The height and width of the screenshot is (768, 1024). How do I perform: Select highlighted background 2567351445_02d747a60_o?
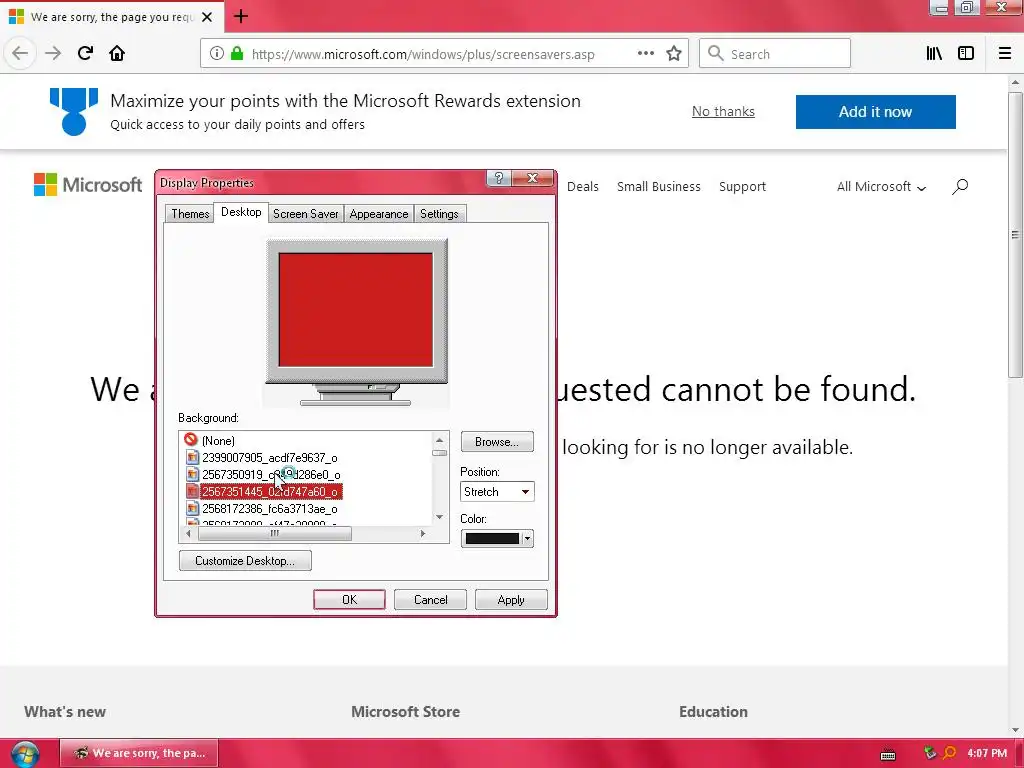tap(270, 492)
